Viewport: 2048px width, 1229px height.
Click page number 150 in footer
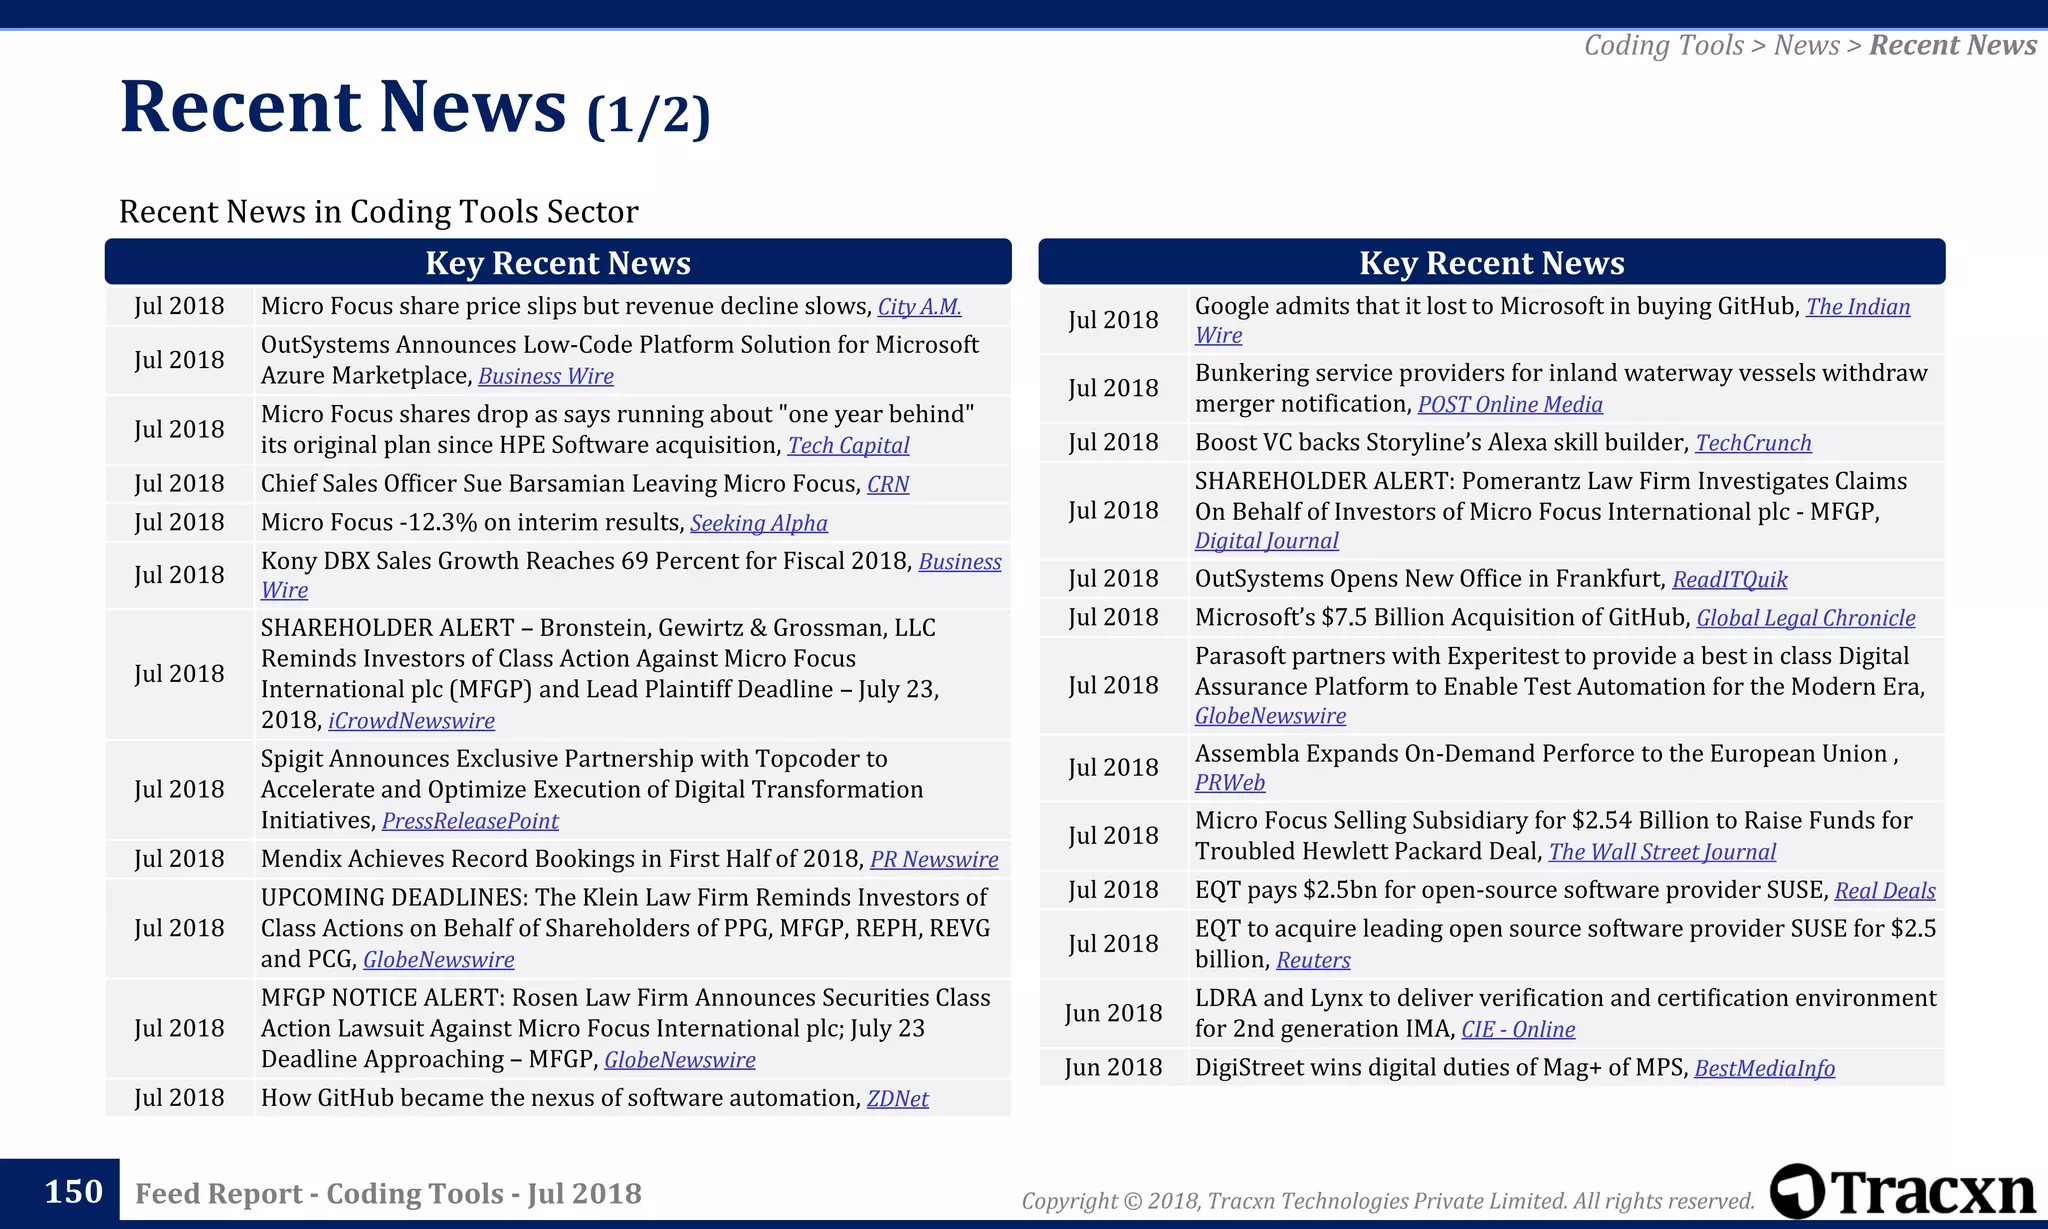coord(73,1192)
